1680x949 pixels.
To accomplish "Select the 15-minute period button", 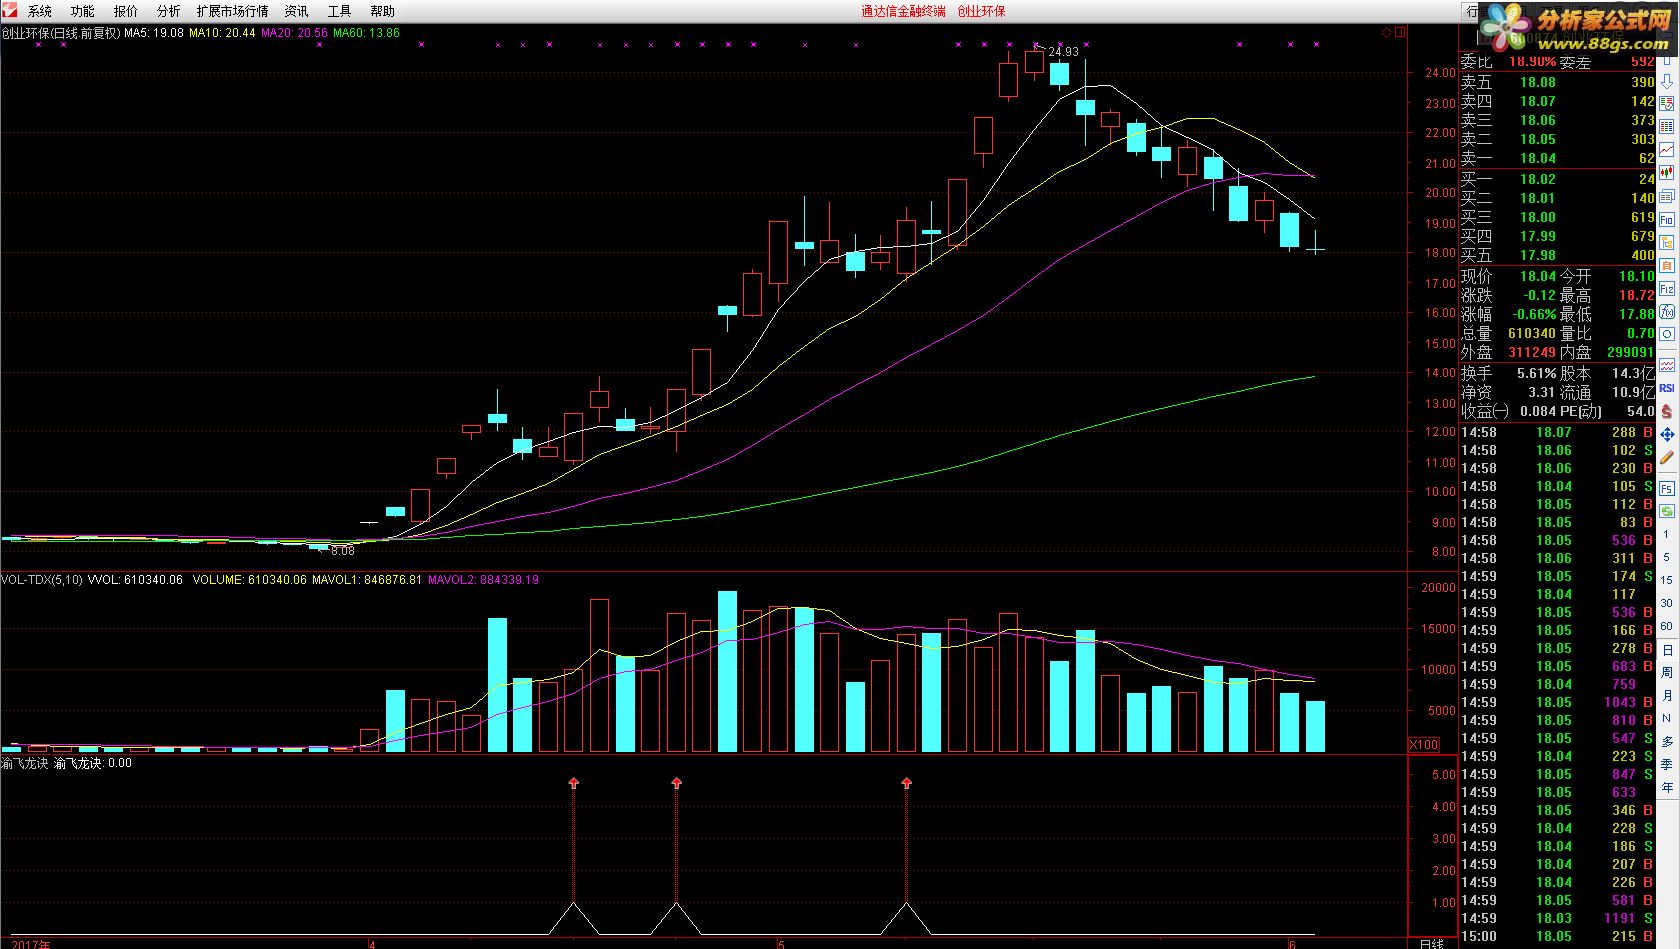I will tap(1667, 581).
